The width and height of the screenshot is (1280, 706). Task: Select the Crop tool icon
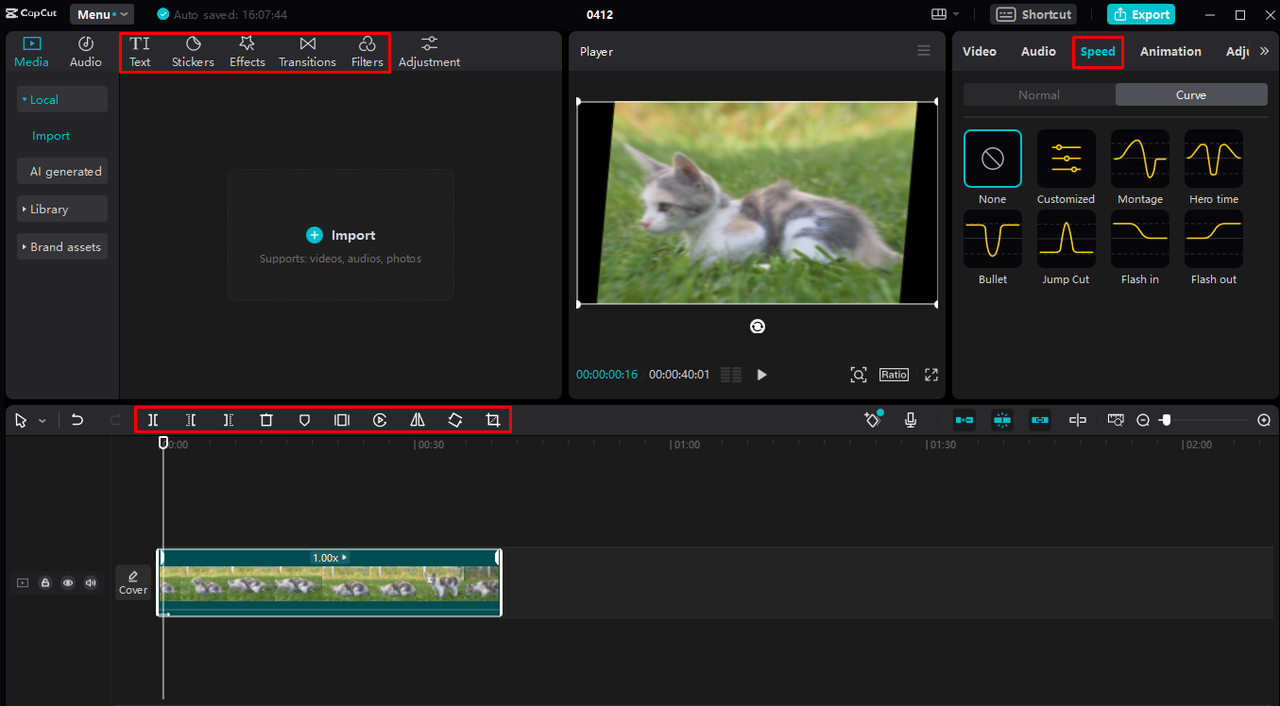(x=493, y=420)
